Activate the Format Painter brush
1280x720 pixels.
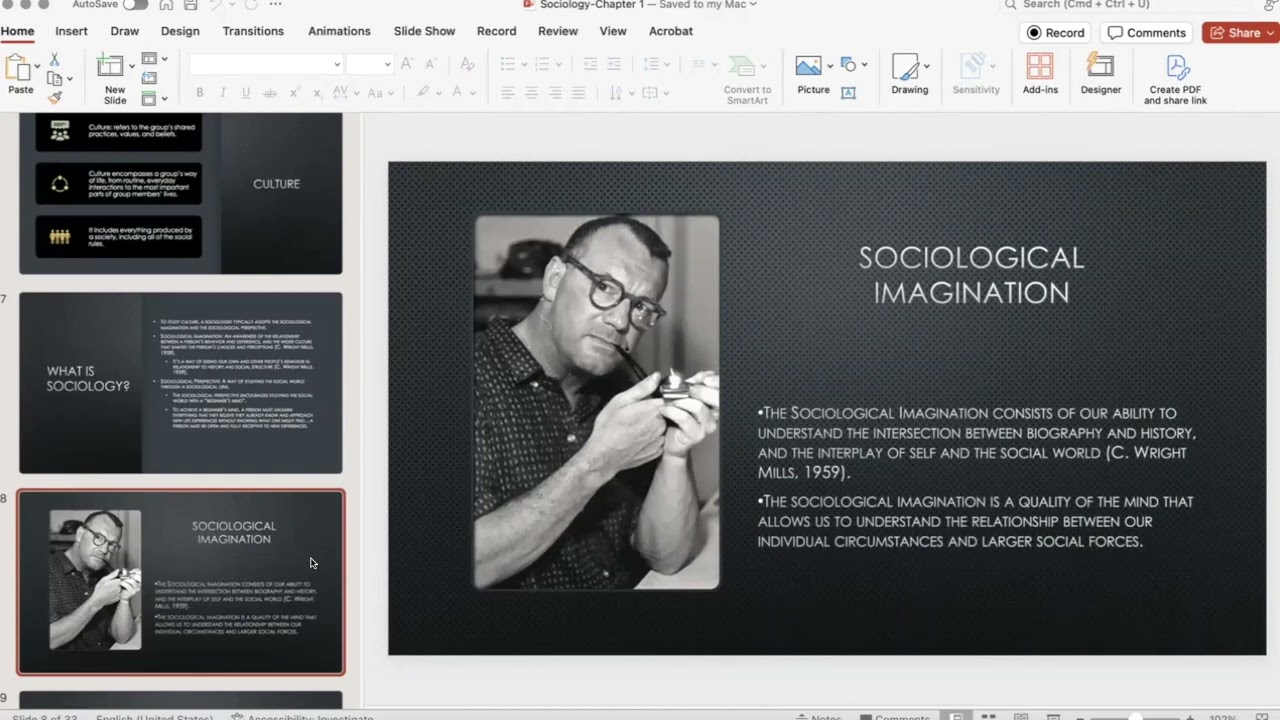(55, 98)
